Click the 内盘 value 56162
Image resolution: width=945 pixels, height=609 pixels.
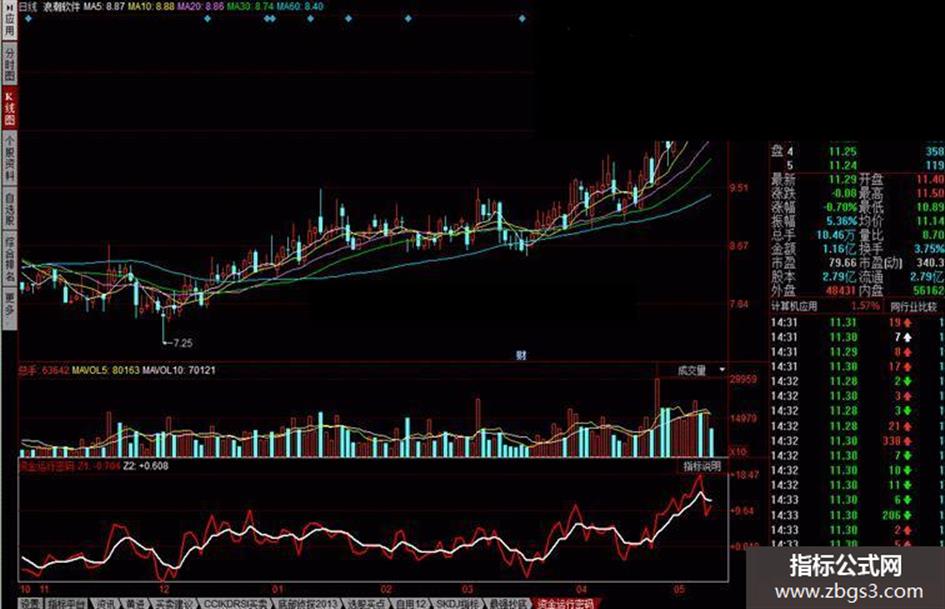tap(929, 291)
